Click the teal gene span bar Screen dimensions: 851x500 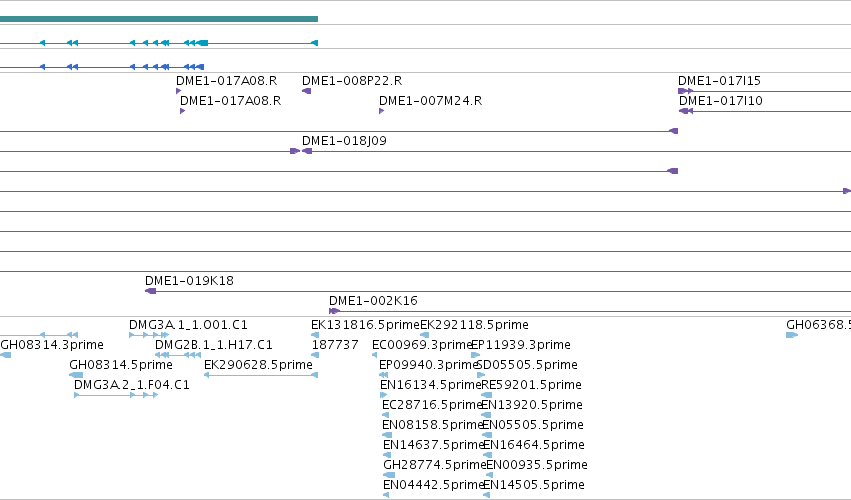(158, 19)
